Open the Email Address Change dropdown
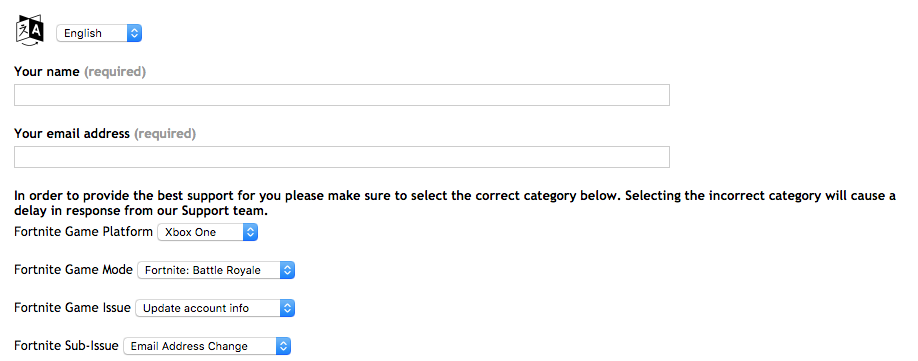 [x=207, y=346]
